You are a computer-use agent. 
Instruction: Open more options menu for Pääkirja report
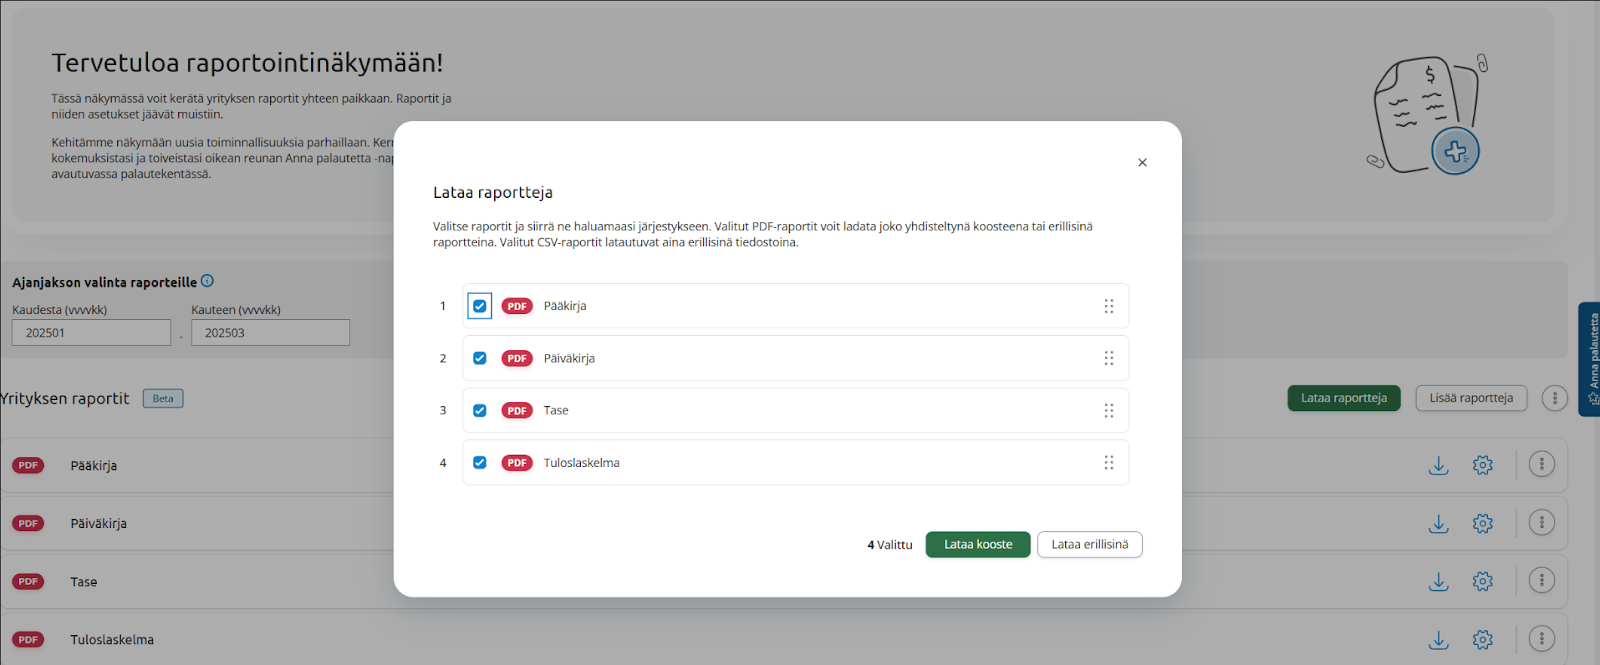[1541, 464]
